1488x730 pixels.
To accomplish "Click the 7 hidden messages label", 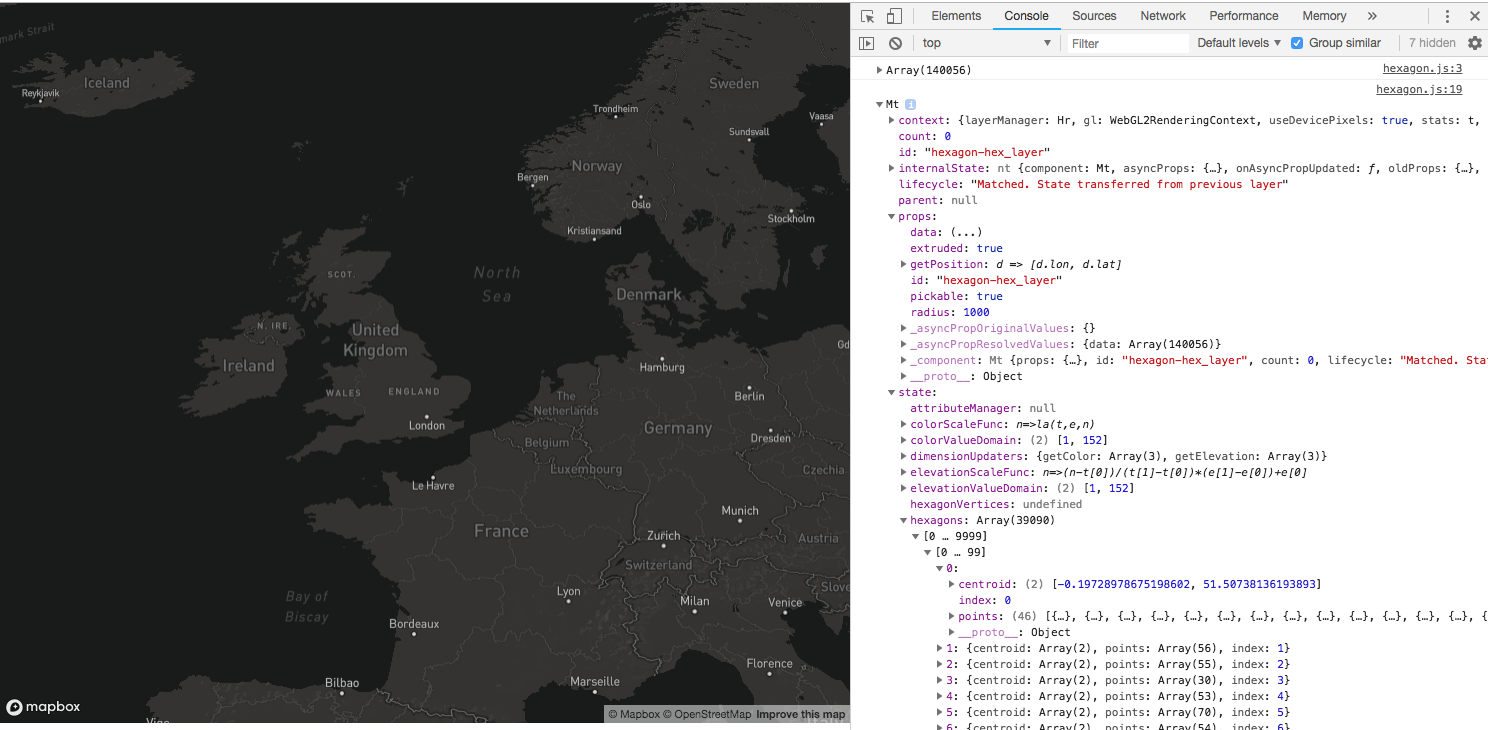I will (x=1432, y=43).
